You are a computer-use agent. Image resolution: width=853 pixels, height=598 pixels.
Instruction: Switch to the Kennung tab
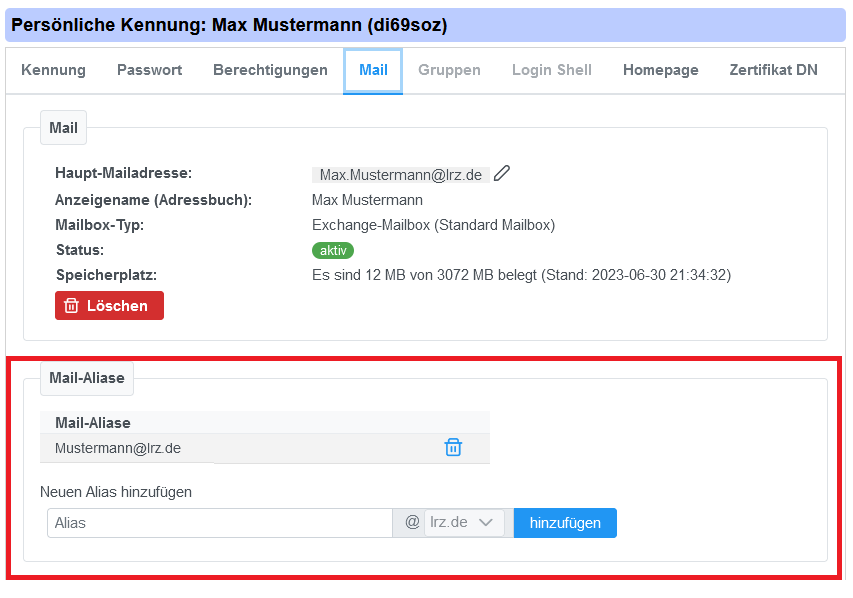53,70
